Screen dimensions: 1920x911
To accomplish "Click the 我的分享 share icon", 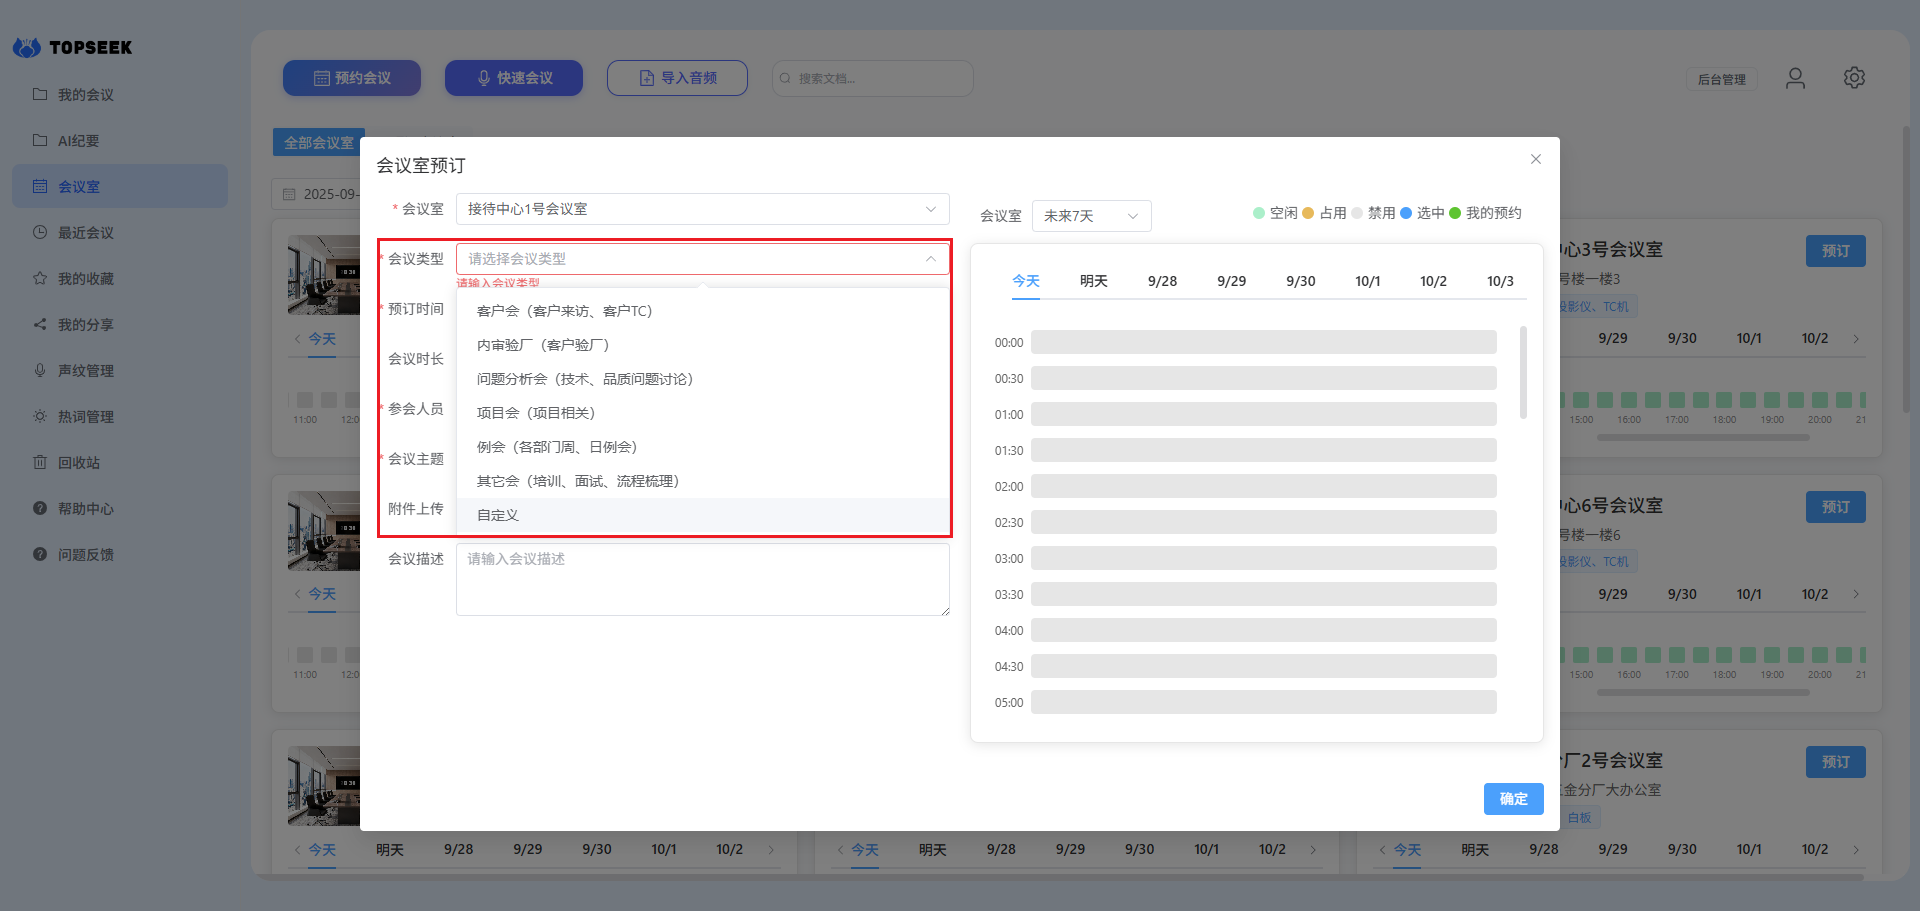I will (40, 324).
